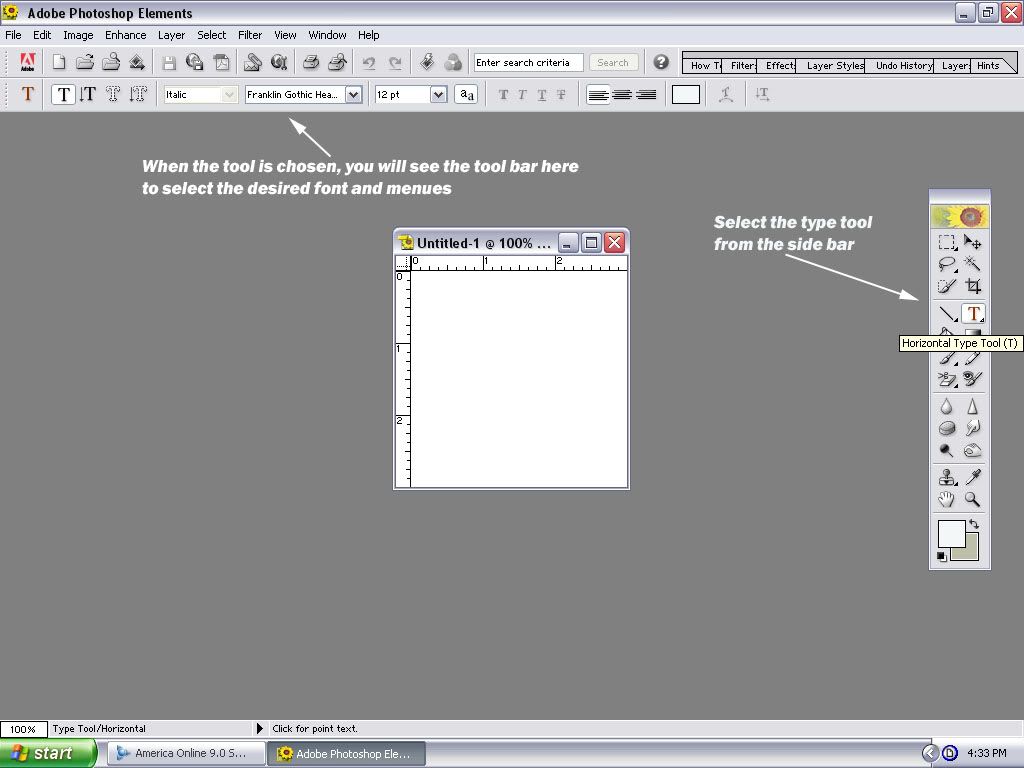
Task: Select the Brush tool
Action: point(946,358)
